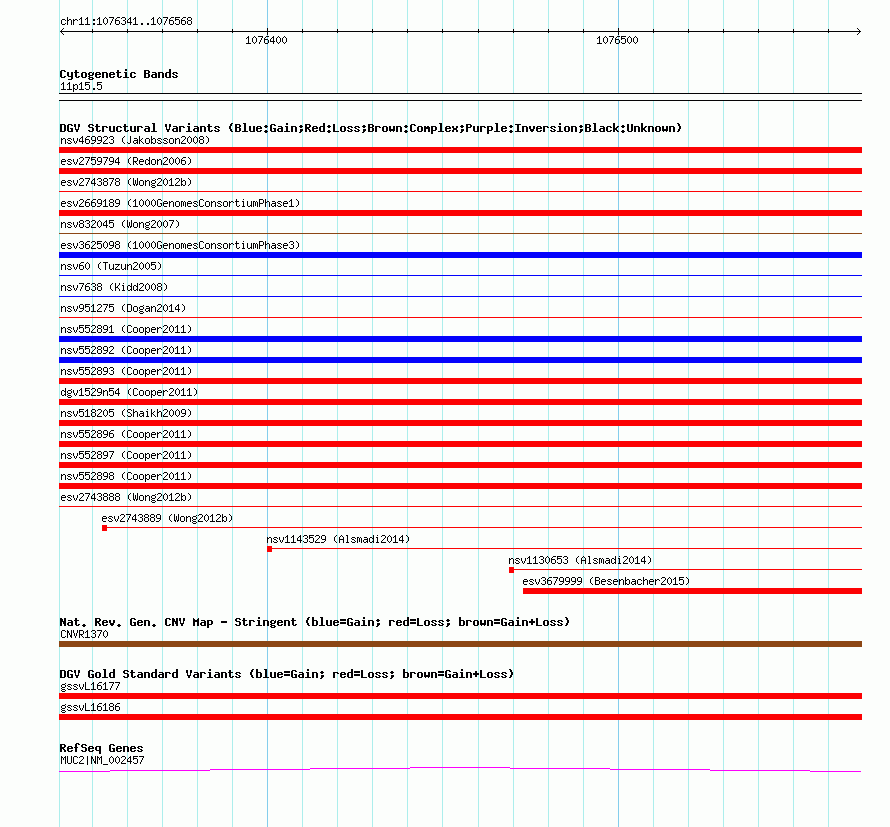This screenshot has height=827, width=890.
Task: Open esv3625098 (1000GenomesConsortiumPhase3) entry
Action: point(180,245)
